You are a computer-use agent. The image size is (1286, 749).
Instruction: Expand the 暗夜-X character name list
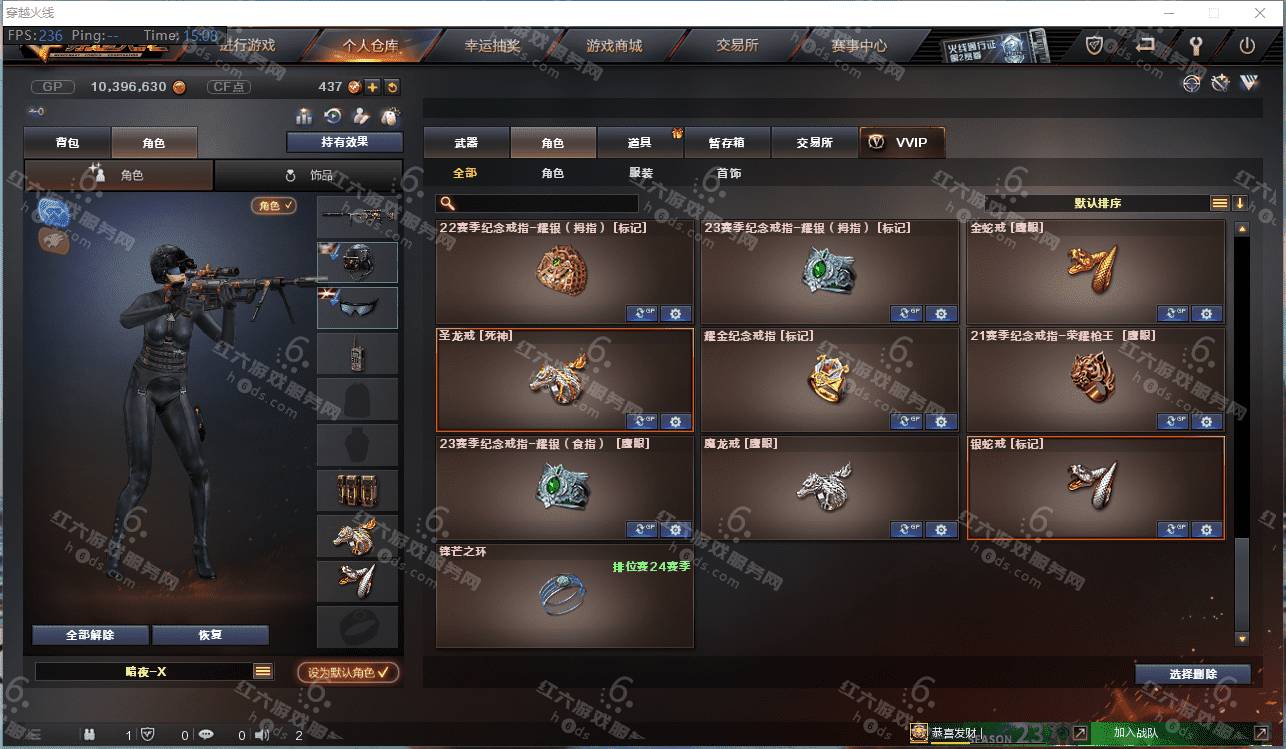tap(263, 672)
